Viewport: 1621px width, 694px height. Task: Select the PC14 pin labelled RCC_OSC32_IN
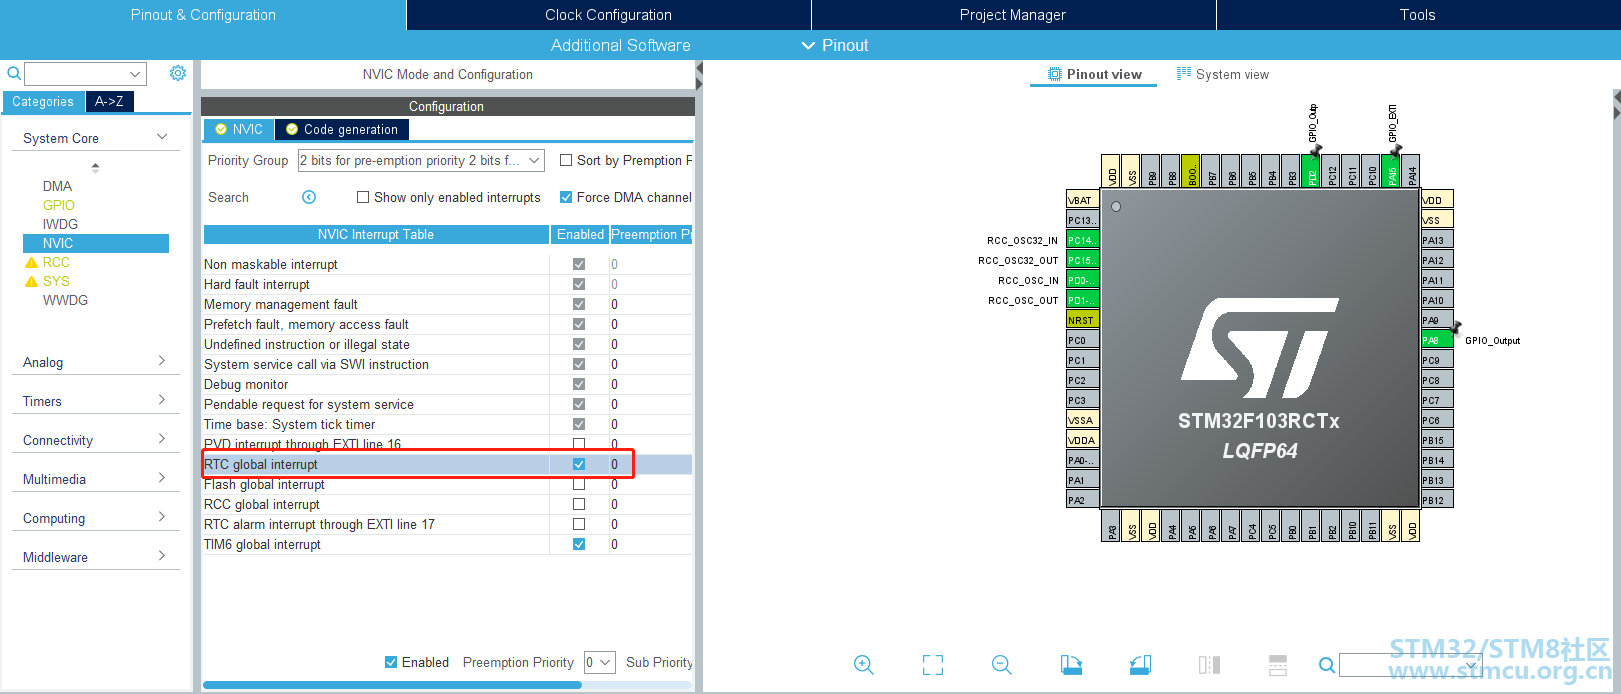1083,240
